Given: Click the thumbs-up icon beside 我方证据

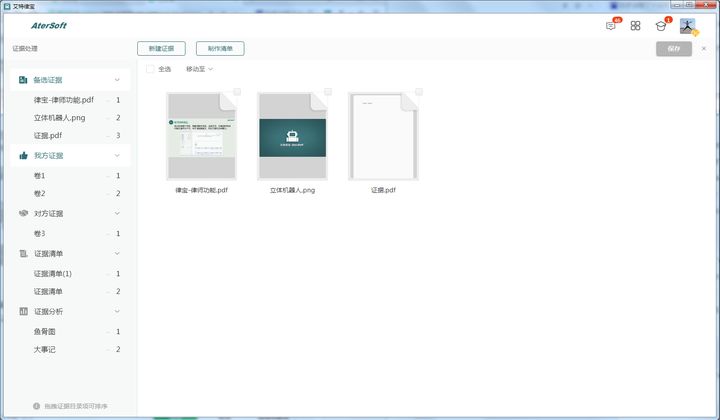Looking at the screenshot, I should click(x=24, y=156).
